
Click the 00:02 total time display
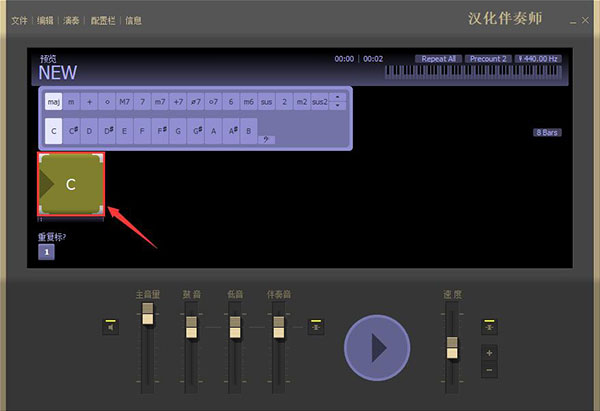tap(373, 59)
